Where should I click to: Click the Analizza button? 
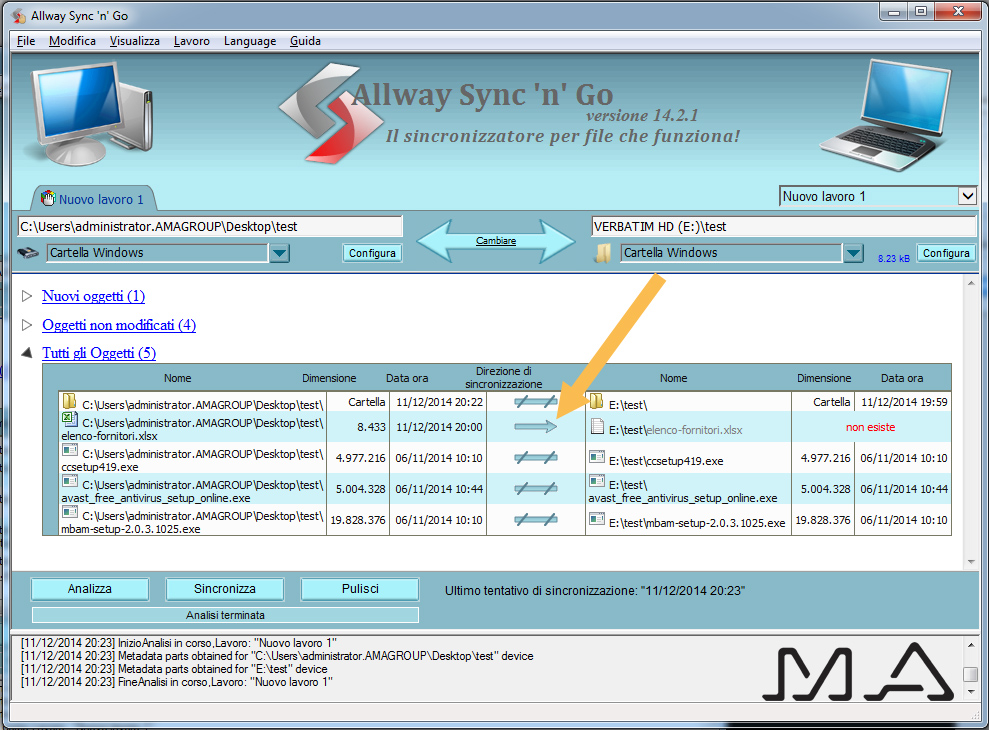(x=90, y=589)
